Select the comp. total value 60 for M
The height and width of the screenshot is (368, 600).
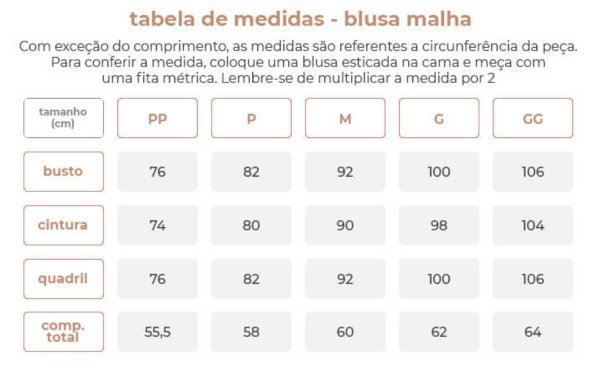pyautogui.click(x=345, y=332)
